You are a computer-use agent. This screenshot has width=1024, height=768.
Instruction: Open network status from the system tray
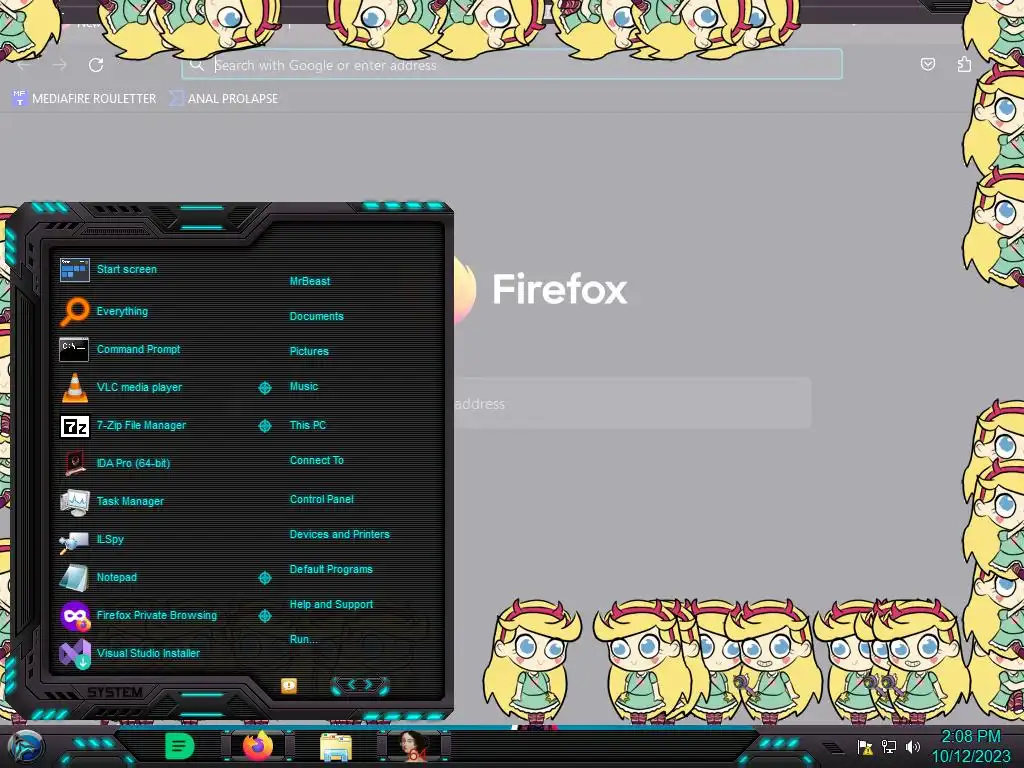tap(889, 747)
